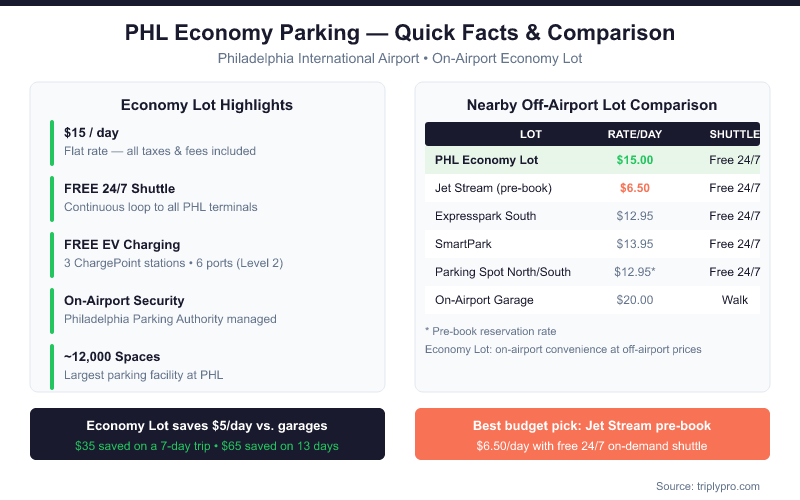The height and width of the screenshot is (500, 800).
Task: Click the $6.50 Jet Stream rate
Action: (635, 188)
